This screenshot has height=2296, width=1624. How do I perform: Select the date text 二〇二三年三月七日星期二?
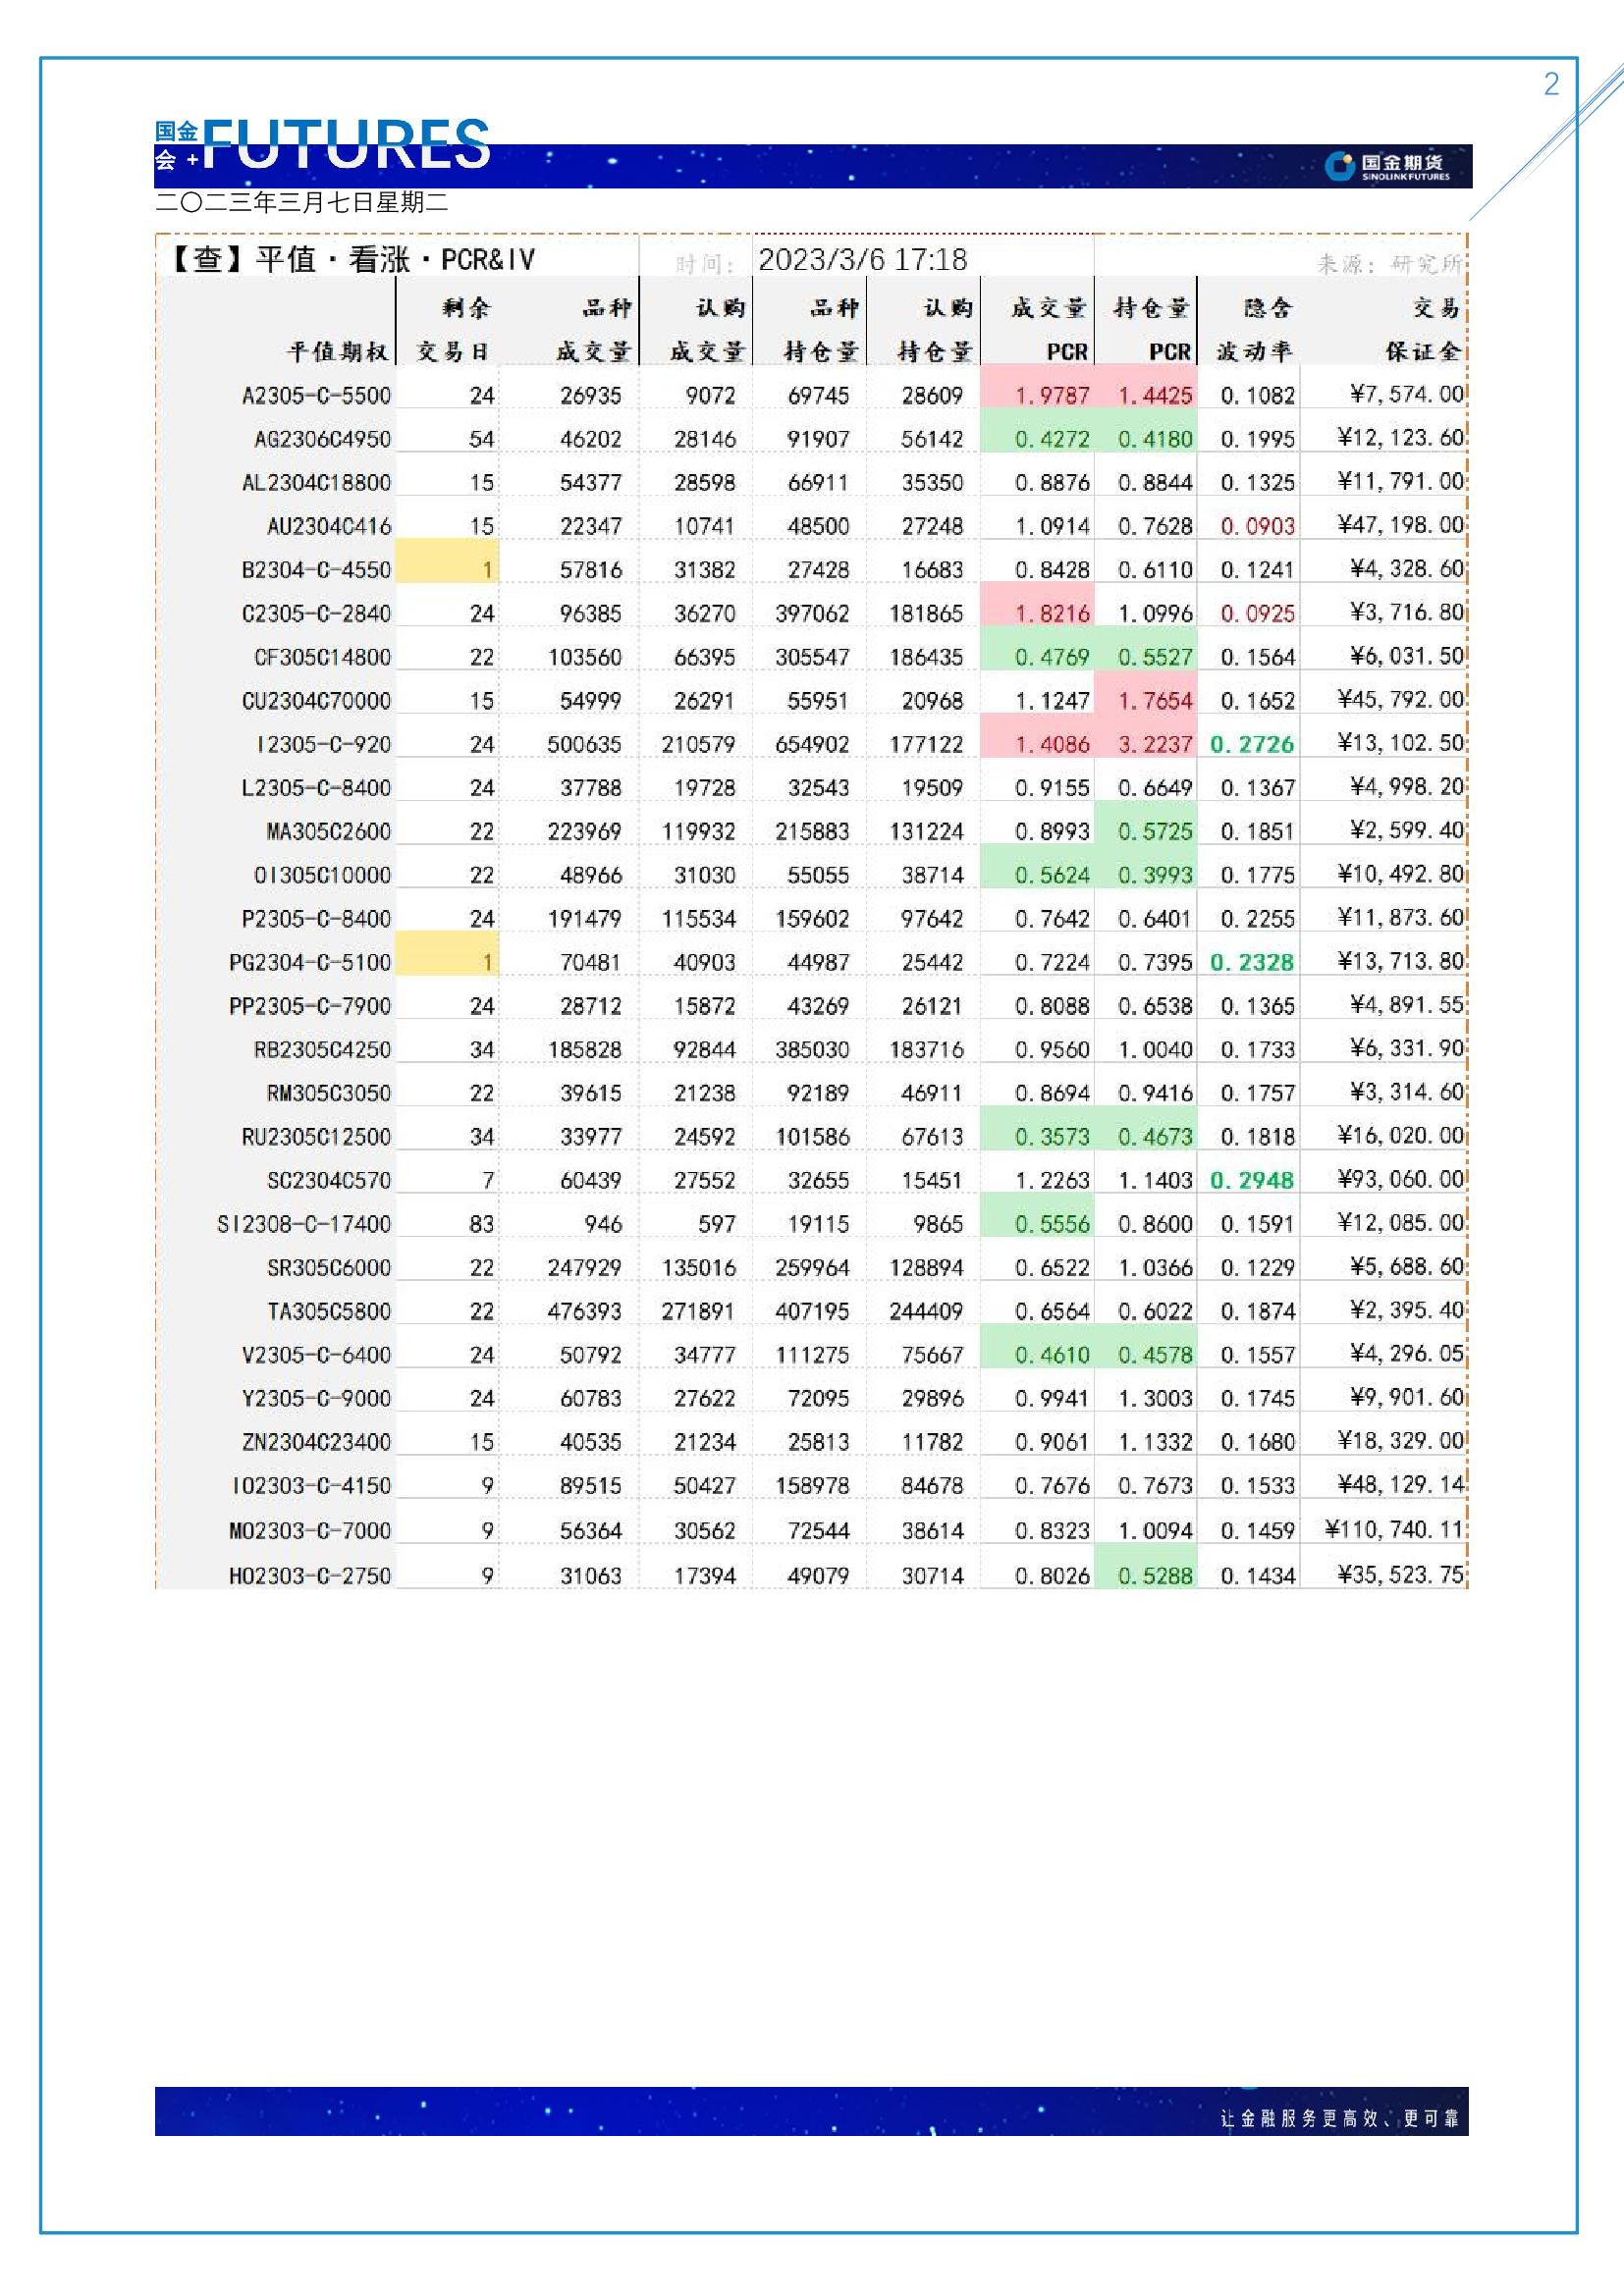302,203
